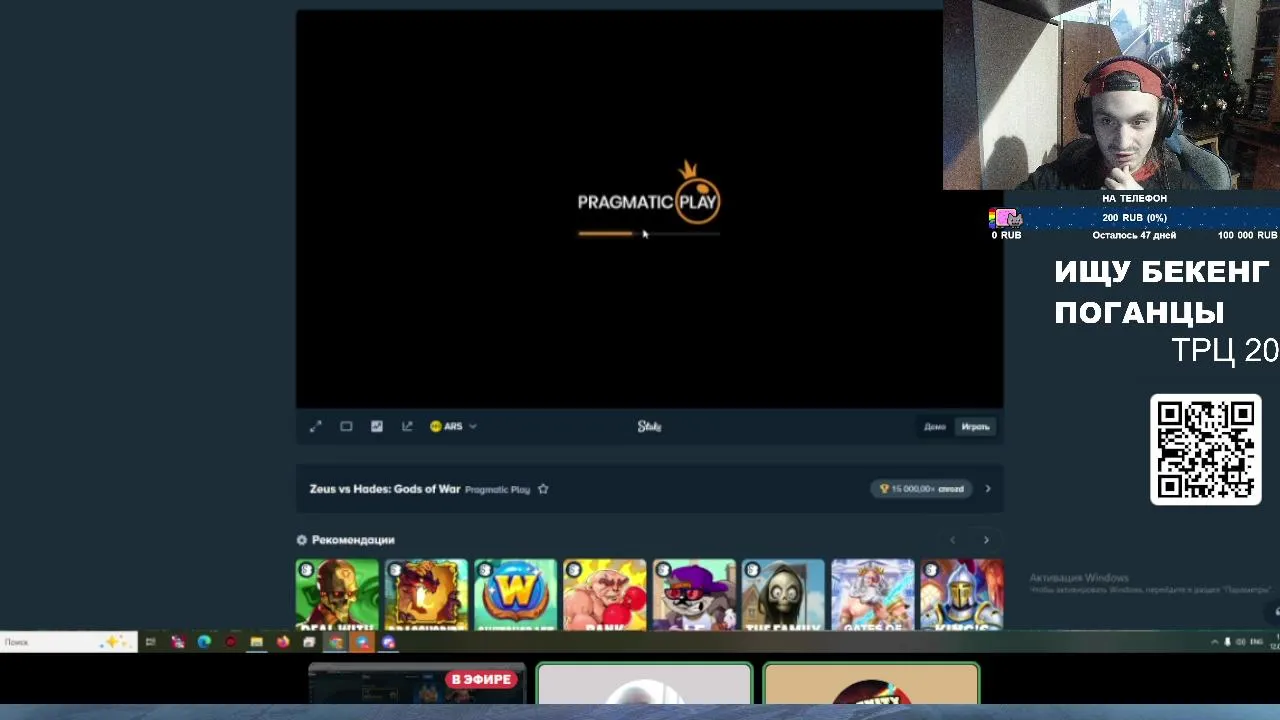Open the В ЭФИРЕ live stream thumbnail
The image size is (1280, 720).
point(417,684)
